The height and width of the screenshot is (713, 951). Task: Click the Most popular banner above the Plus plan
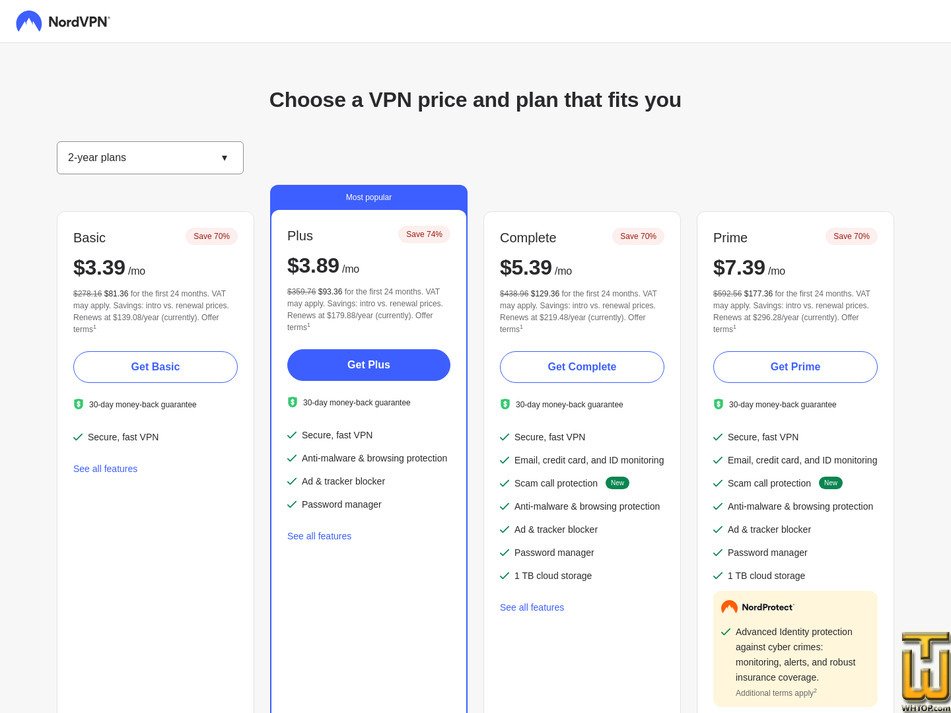click(x=368, y=196)
